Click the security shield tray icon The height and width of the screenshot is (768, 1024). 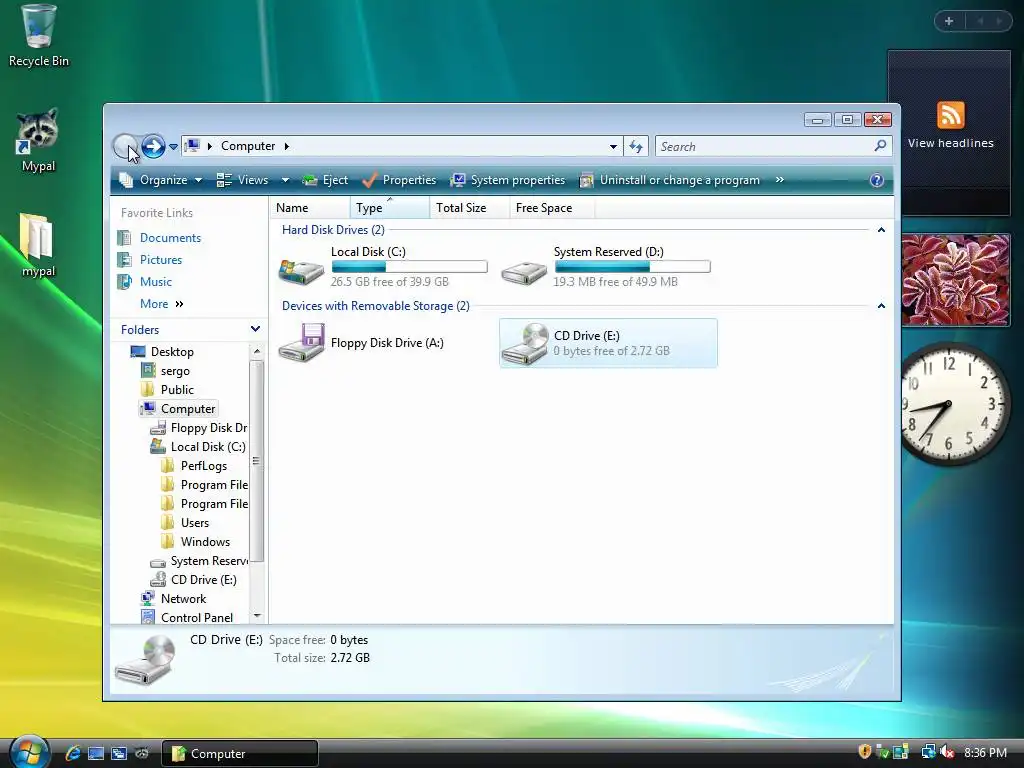point(865,752)
